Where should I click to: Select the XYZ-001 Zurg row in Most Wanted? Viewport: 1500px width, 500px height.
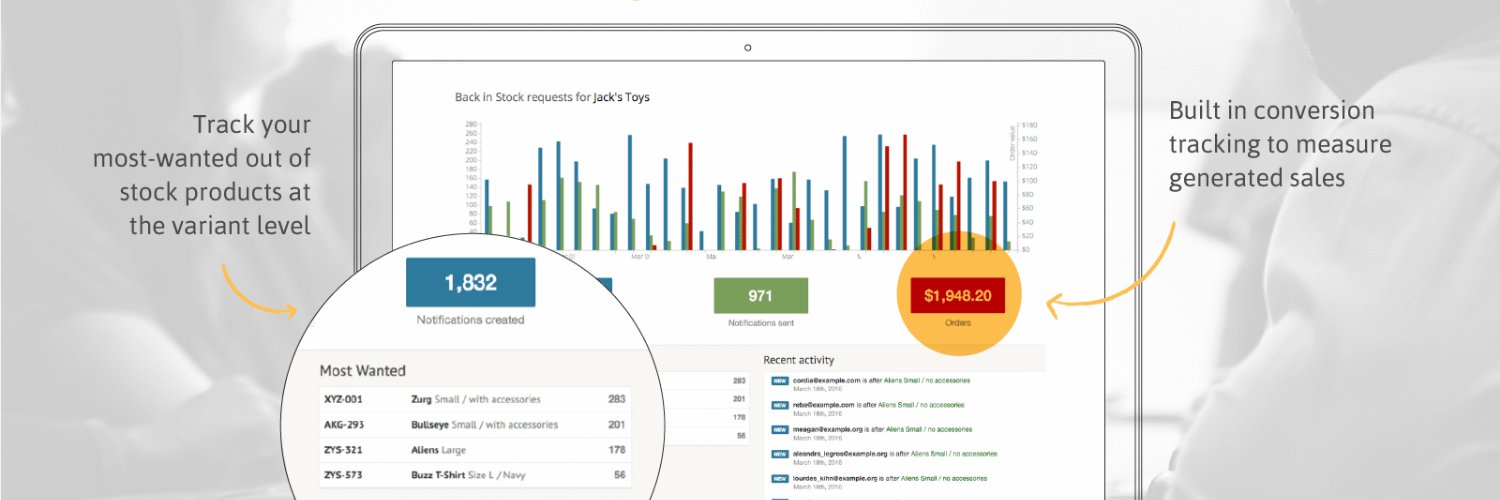475,399
